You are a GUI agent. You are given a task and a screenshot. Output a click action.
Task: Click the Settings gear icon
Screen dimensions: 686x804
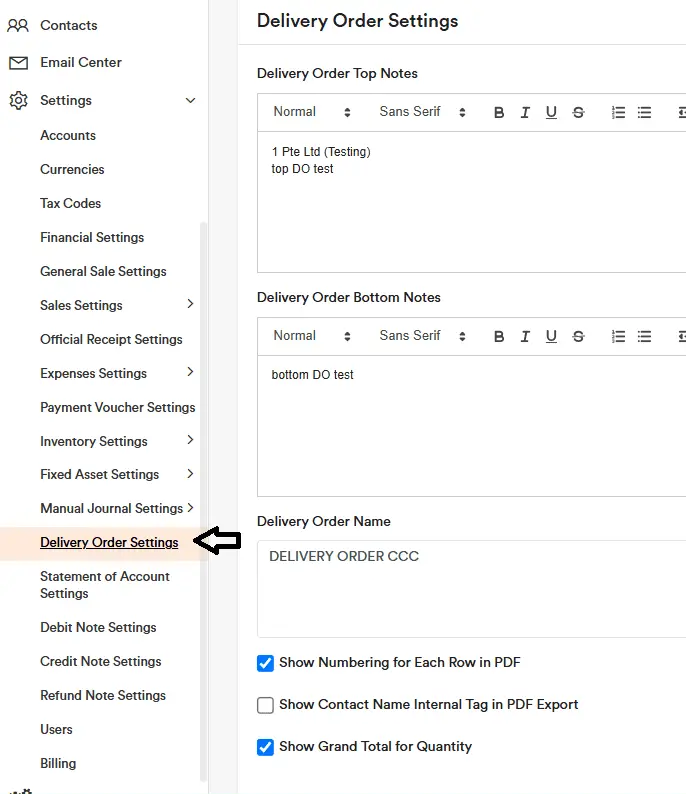pos(18,100)
